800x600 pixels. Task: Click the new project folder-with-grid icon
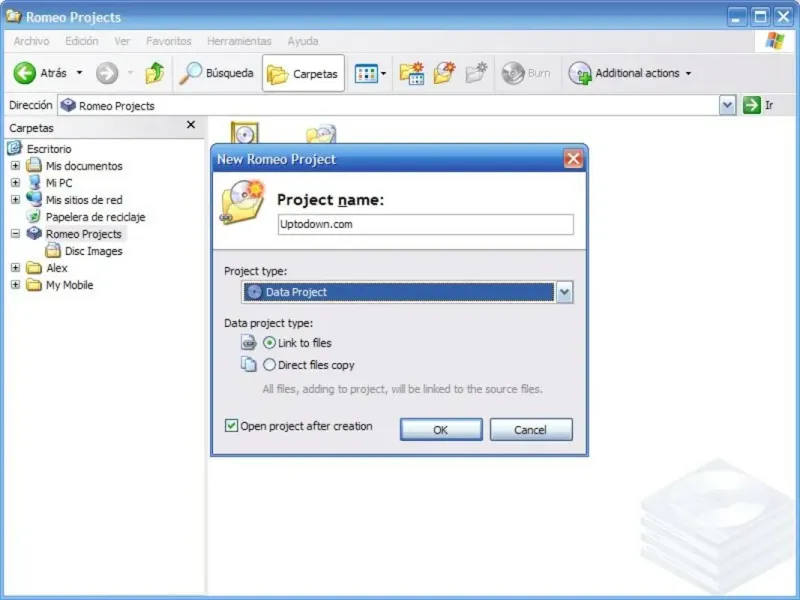pyautogui.click(x=412, y=73)
